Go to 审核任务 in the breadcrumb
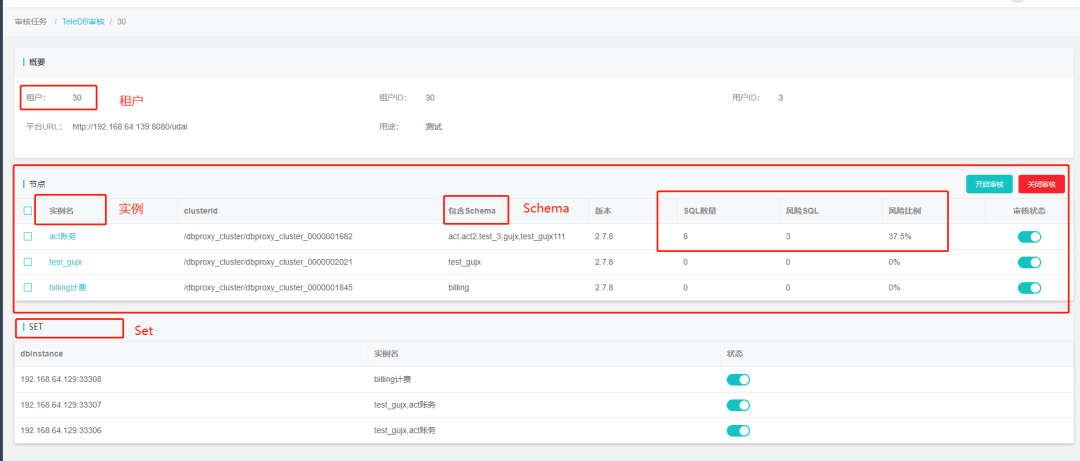 (30, 21)
